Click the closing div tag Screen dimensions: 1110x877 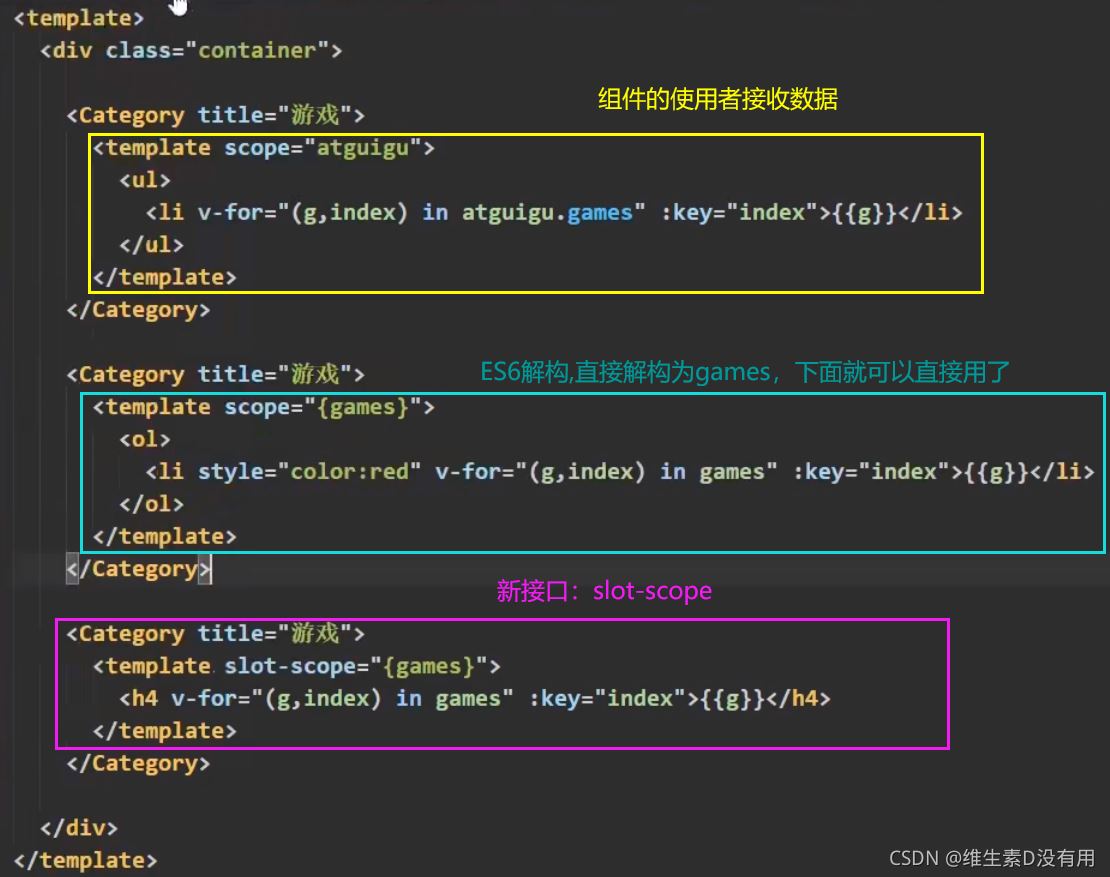[79, 828]
